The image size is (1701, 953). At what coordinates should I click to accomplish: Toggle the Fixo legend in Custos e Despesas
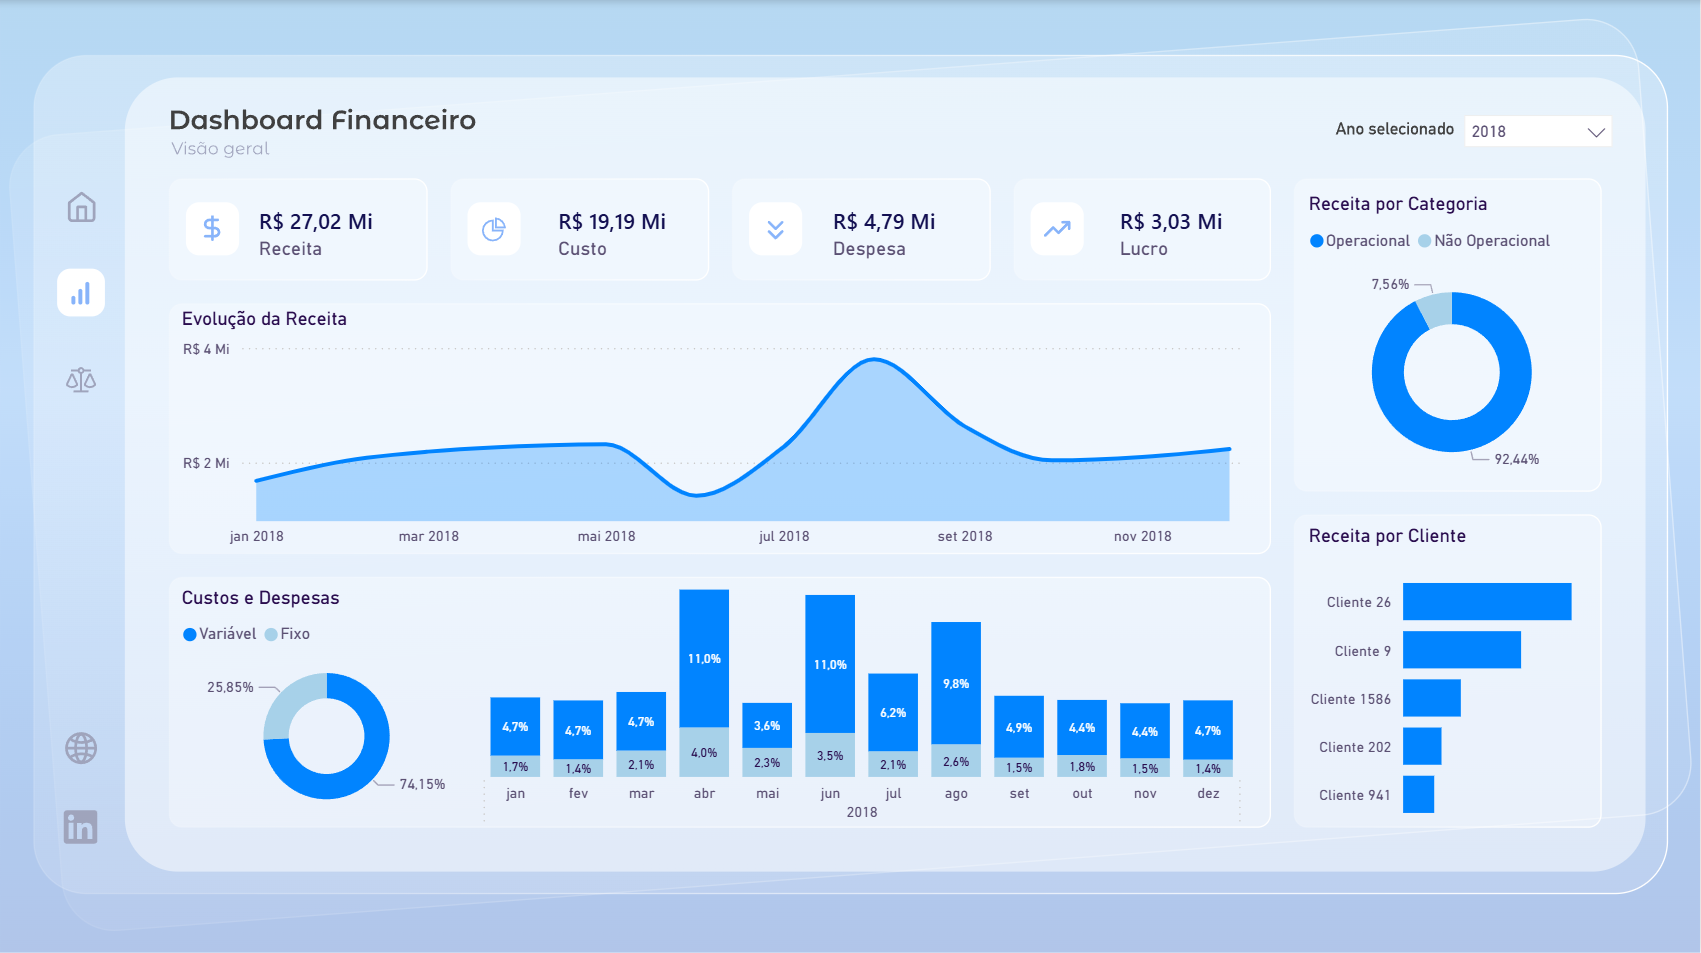coord(288,633)
